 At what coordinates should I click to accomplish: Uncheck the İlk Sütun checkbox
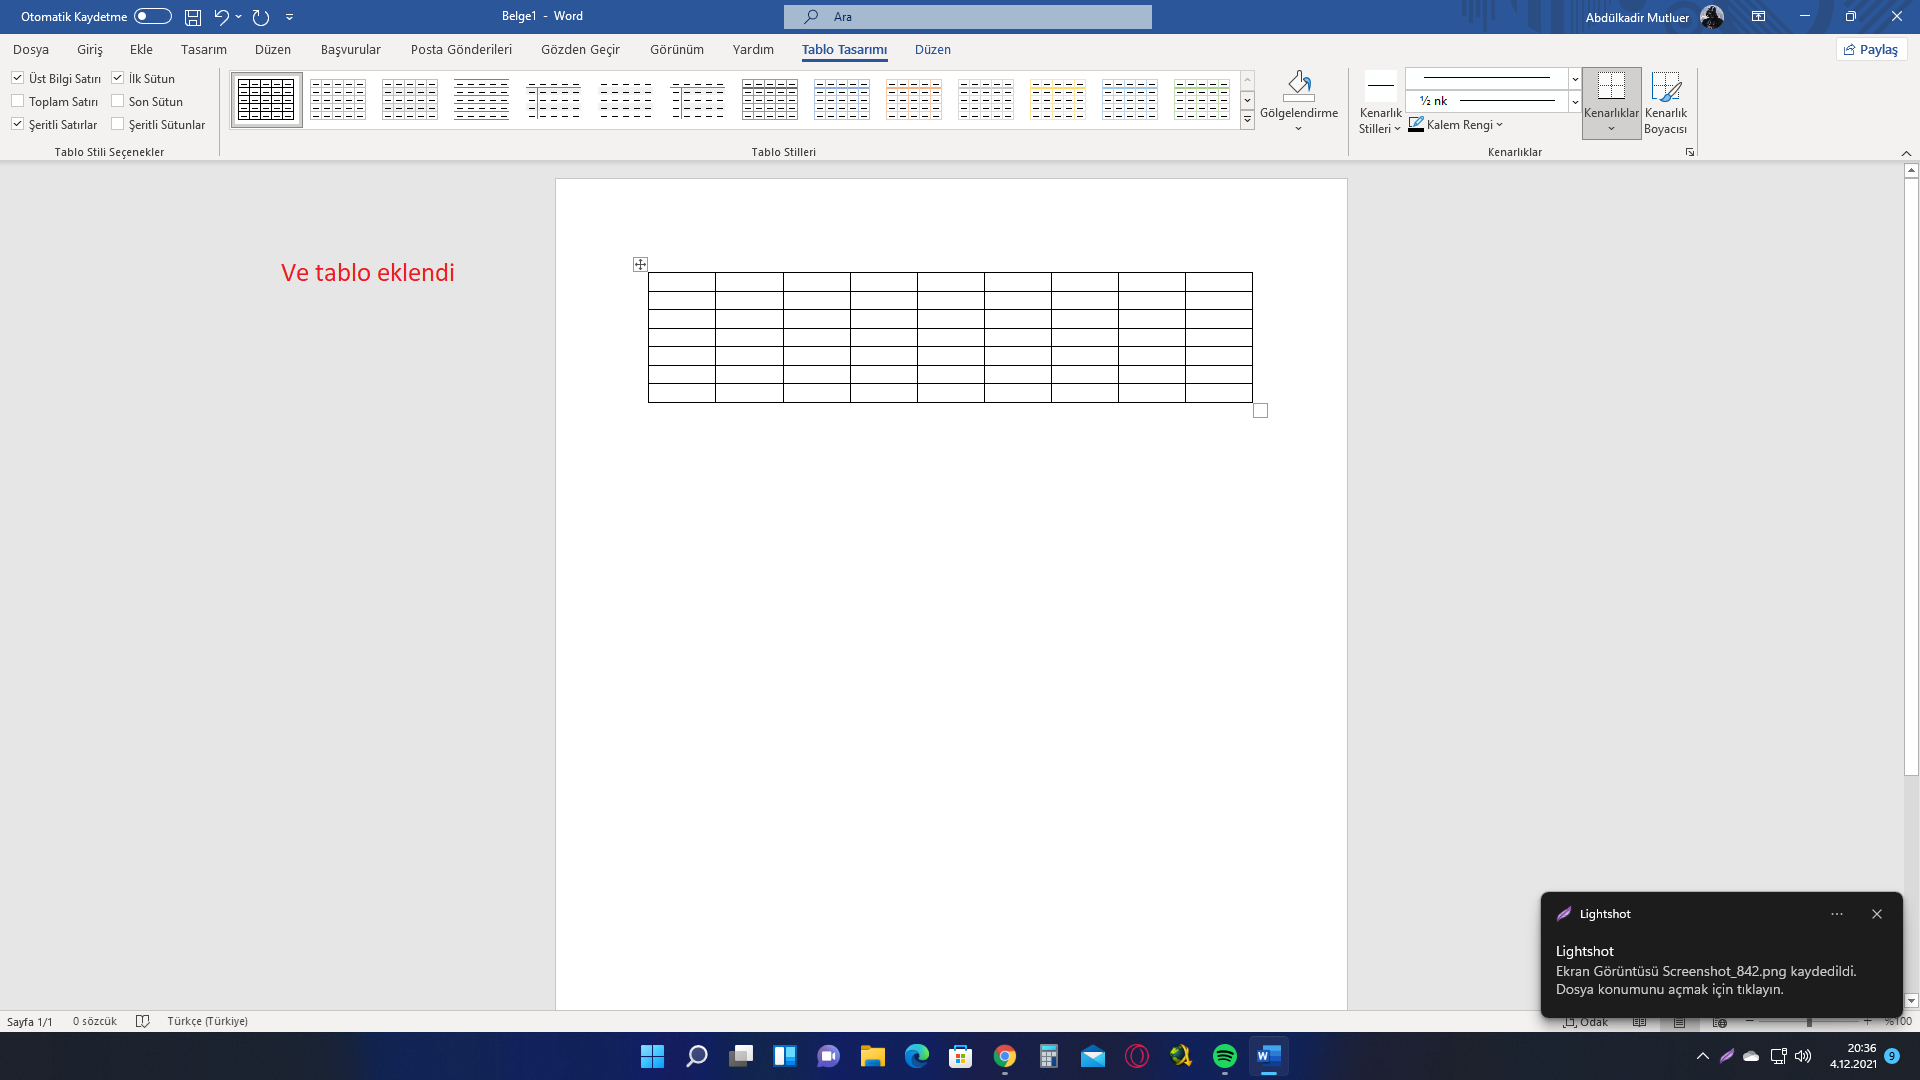pyautogui.click(x=118, y=78)
